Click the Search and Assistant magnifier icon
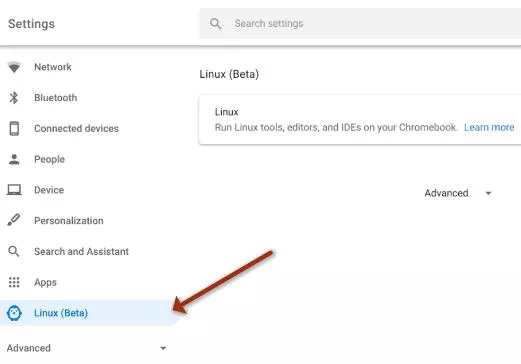This screenshot has height=364, width=521. 14,251
